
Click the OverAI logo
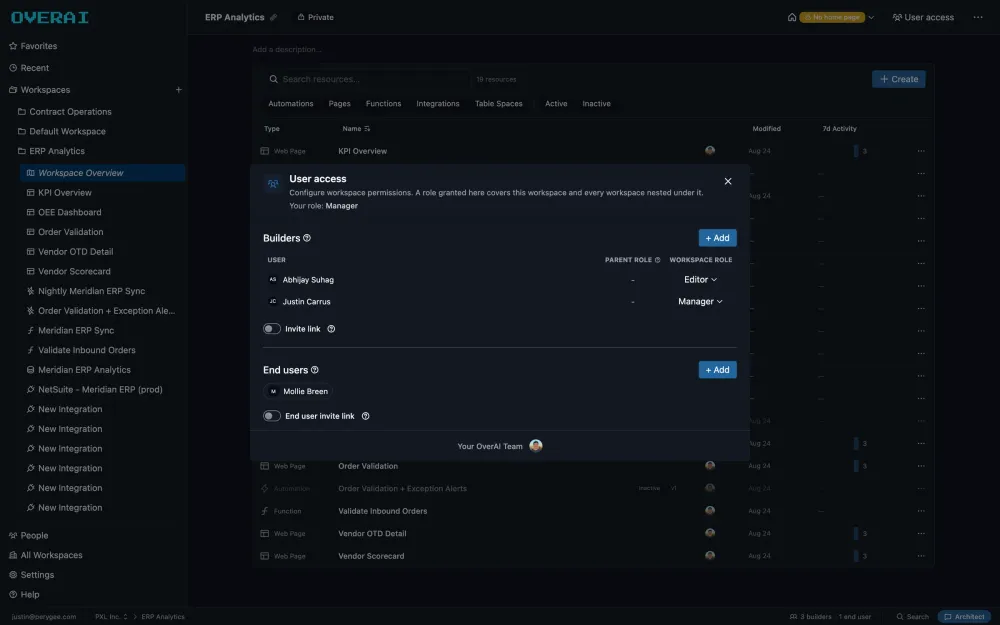pos(50,17)
